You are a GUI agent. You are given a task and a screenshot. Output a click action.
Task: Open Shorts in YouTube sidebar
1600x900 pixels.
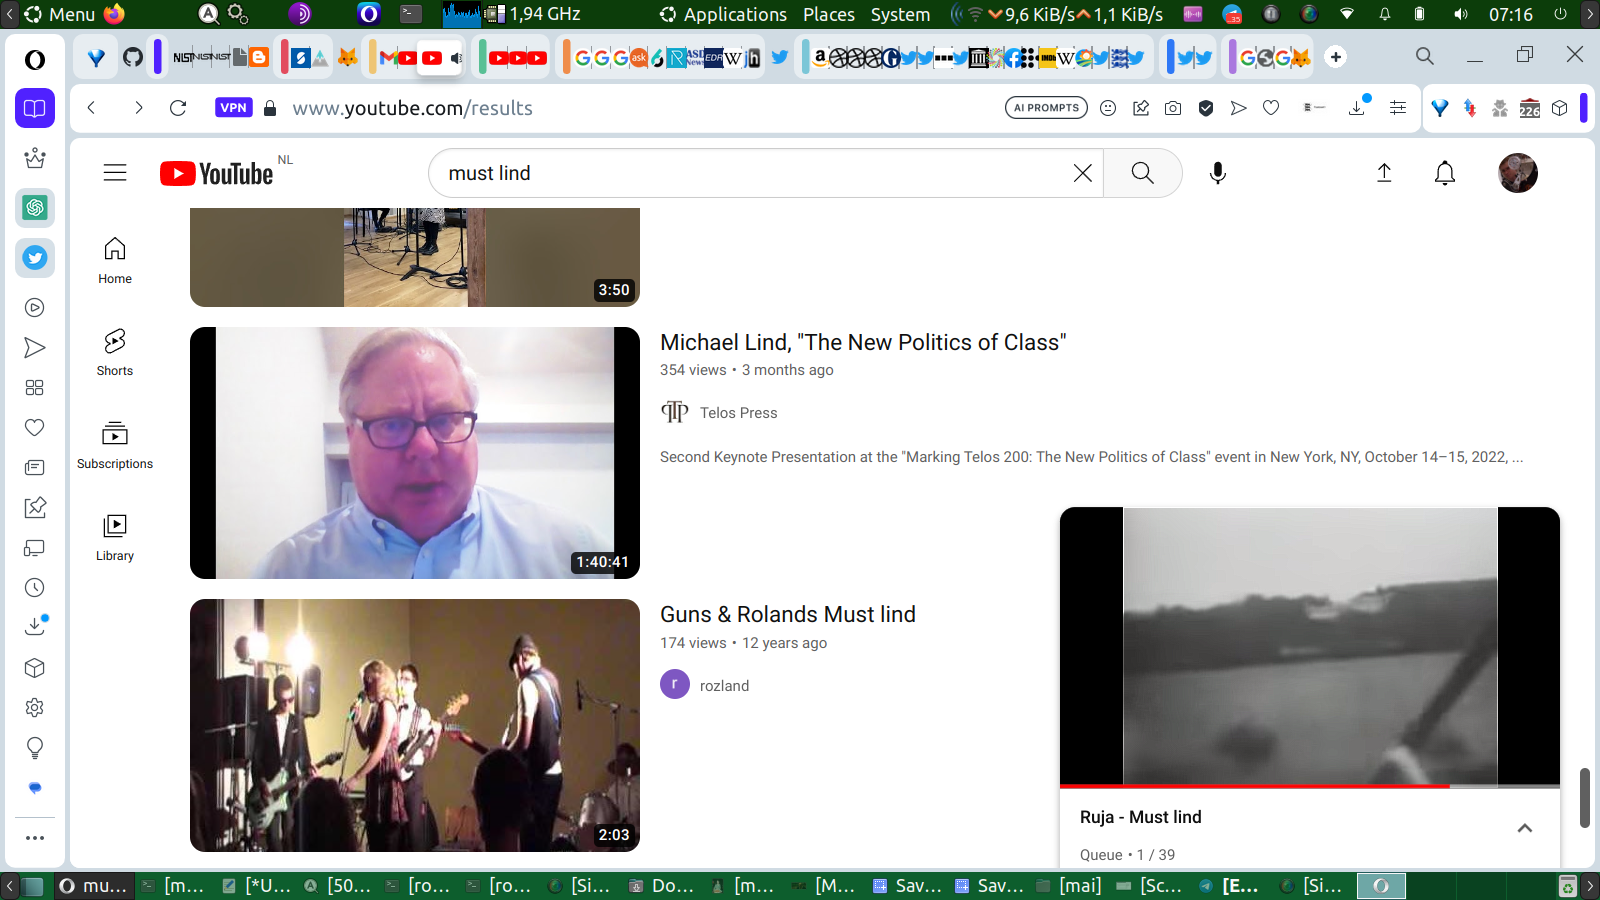pyautogui.click(x=115, y=352)
